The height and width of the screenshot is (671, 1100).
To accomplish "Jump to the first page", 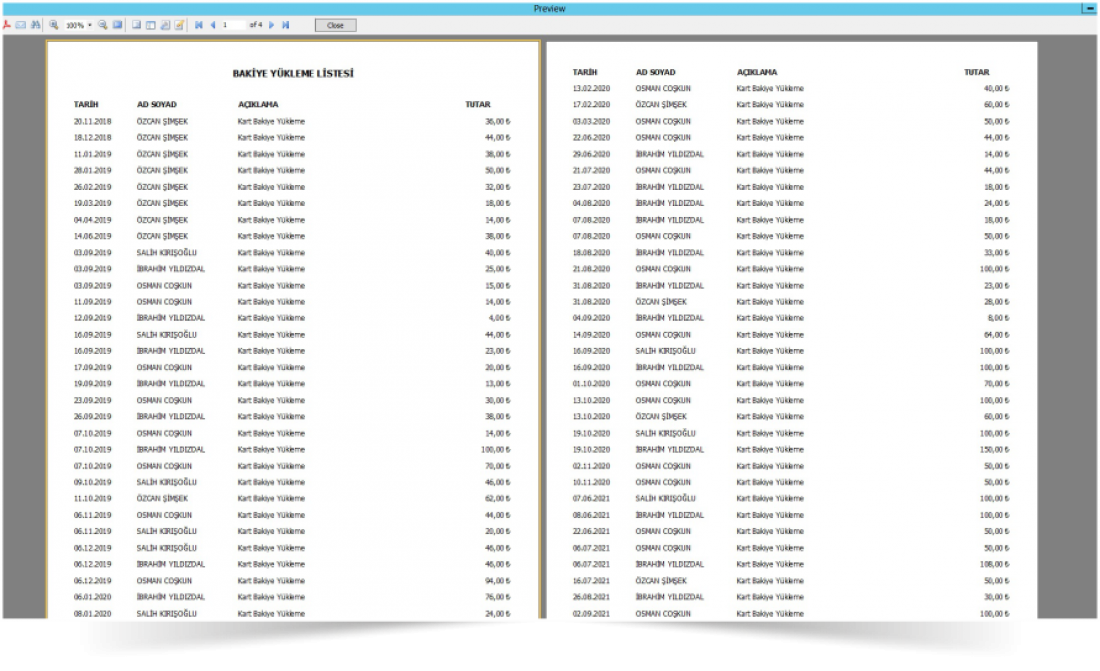I will point(198,24).
